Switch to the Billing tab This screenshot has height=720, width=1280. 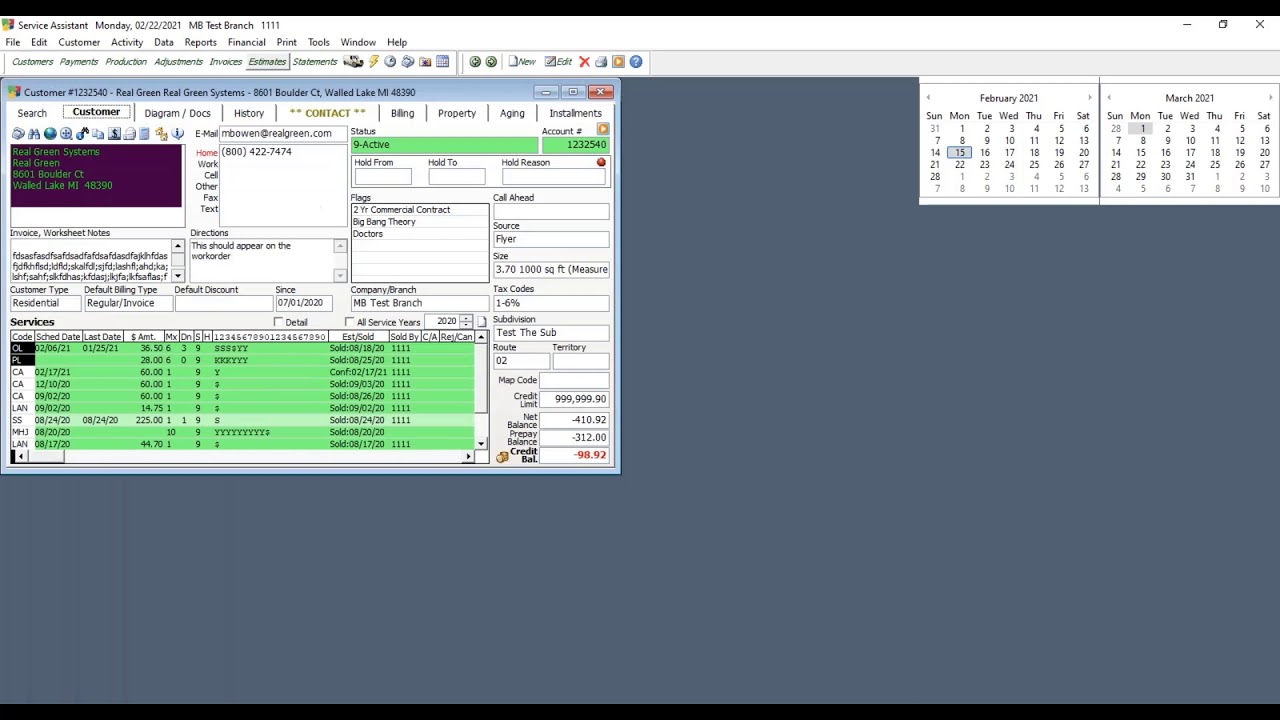click(x=402, y=113)
